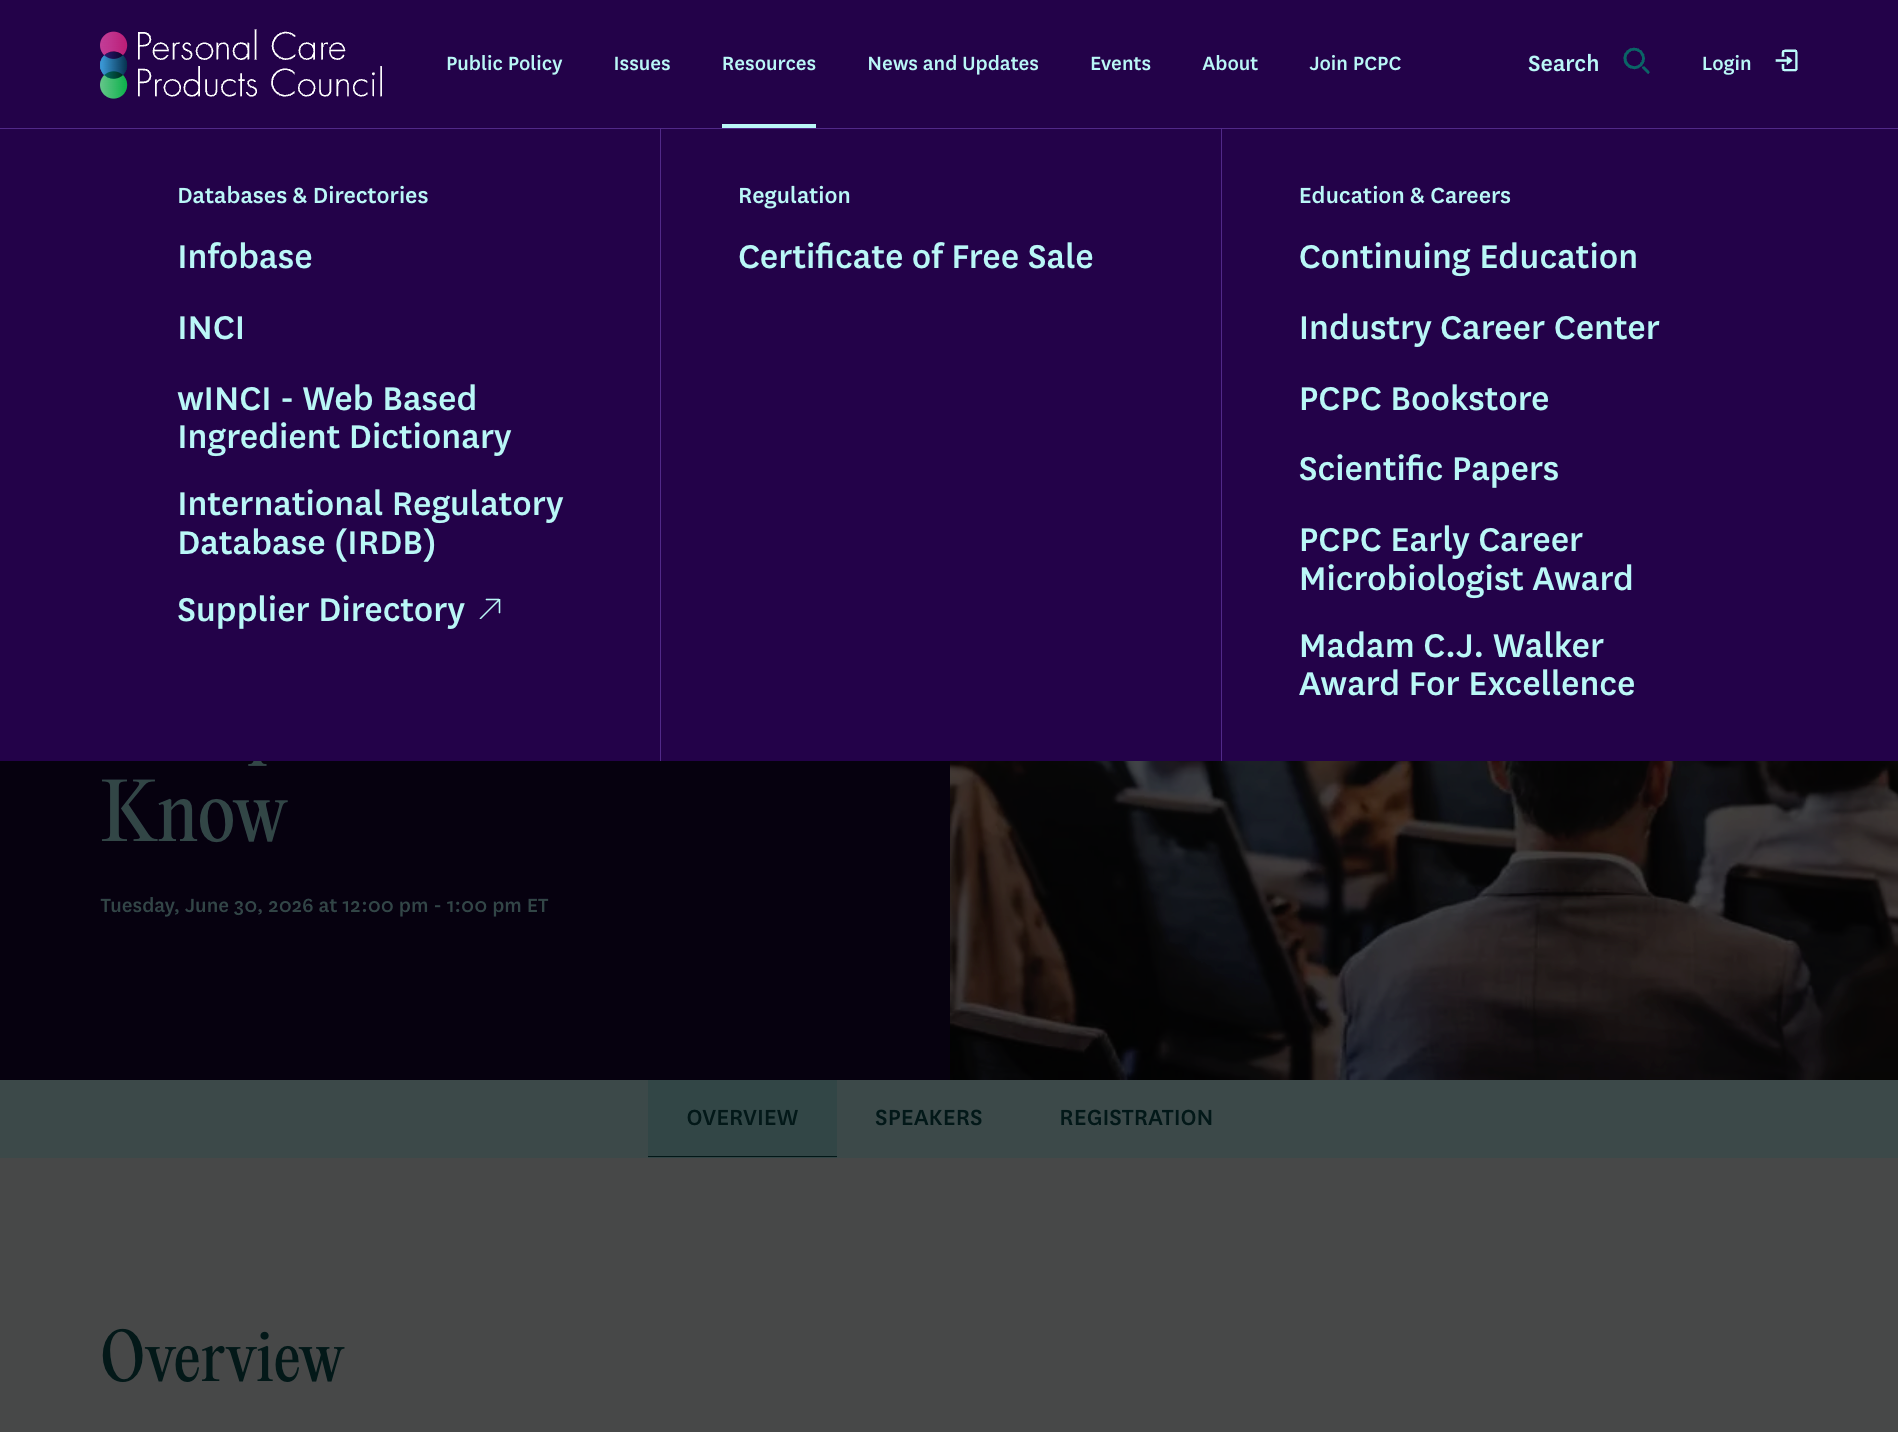The height and width of the screenshot is (1432, 1898).
Task: Open Continuing Education link
Action: coord(1468,257)
